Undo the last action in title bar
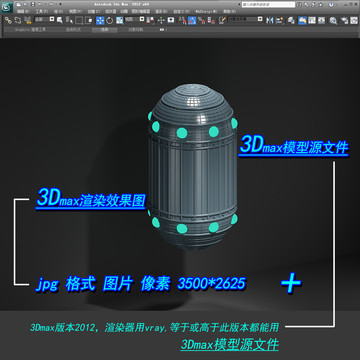This screenshot has width=360, height=360. 39,4
